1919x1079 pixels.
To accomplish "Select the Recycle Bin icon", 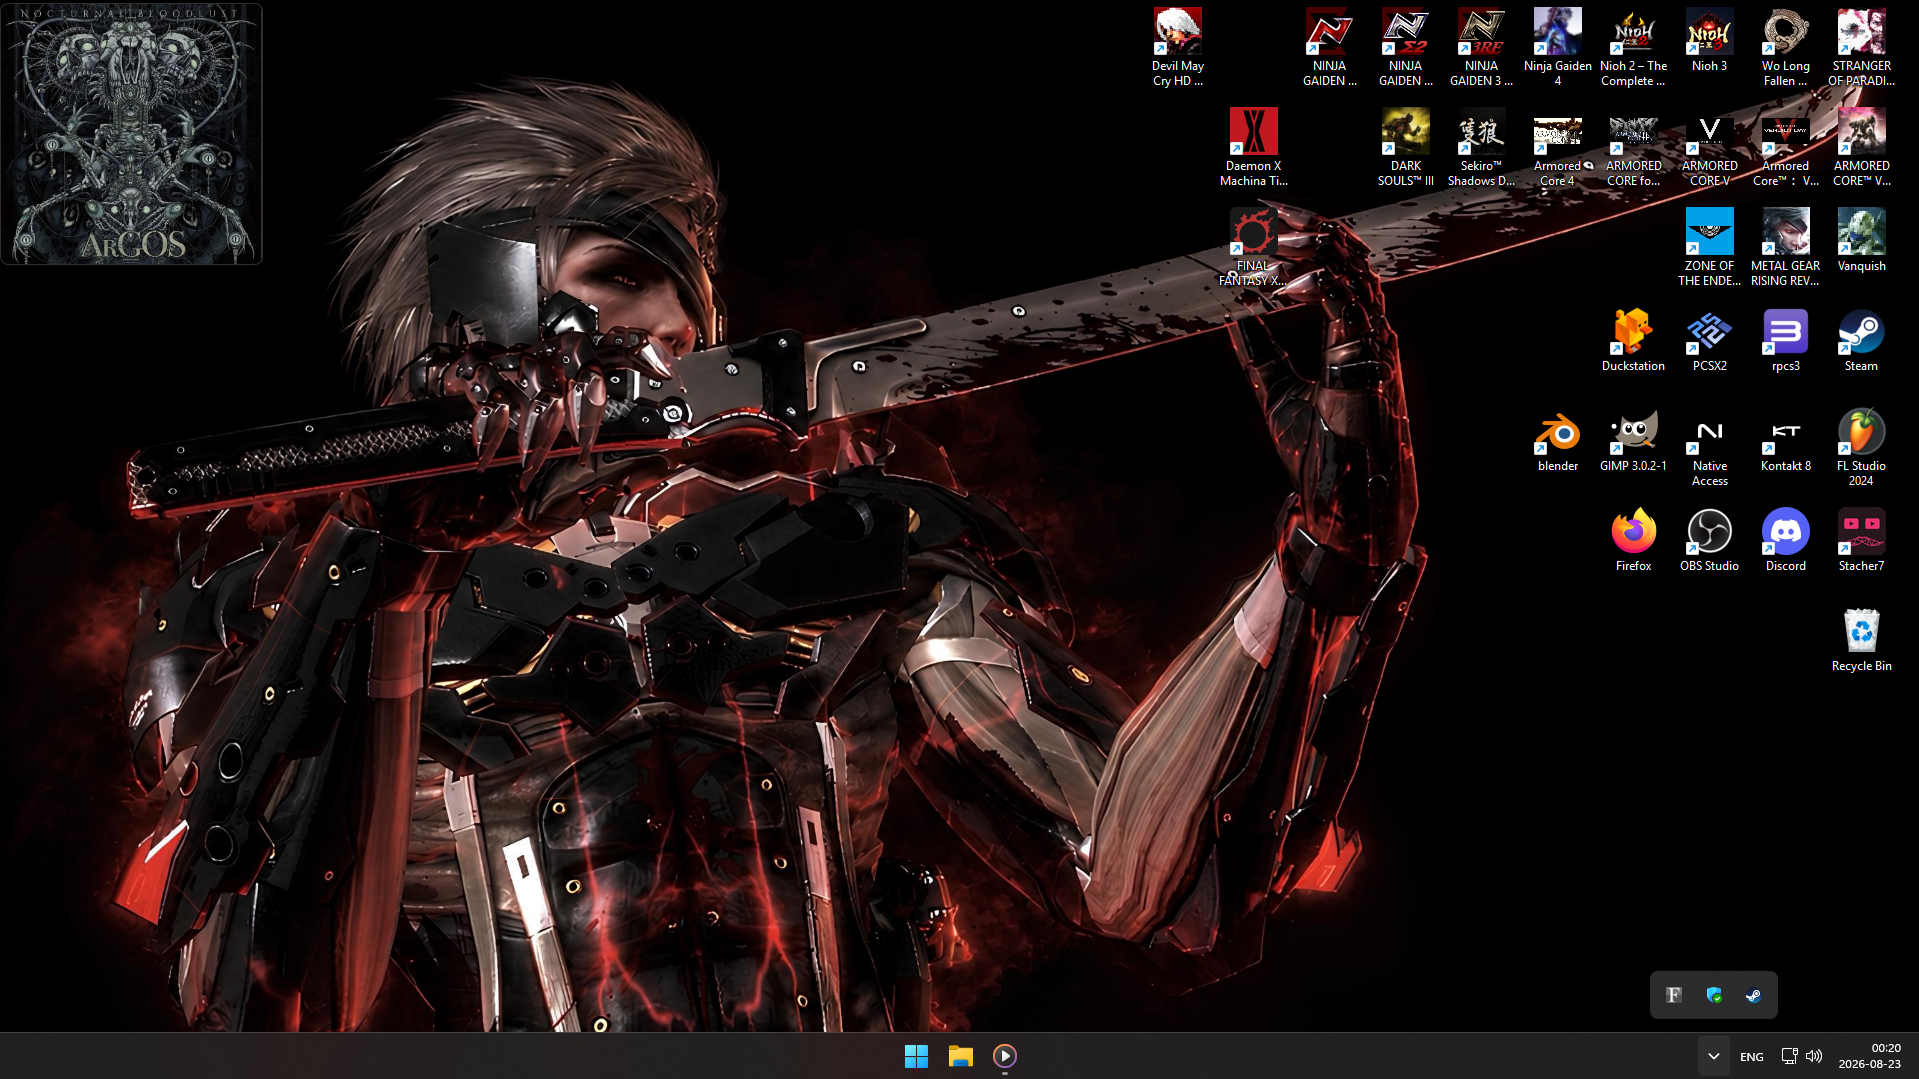I will 1861,640.
